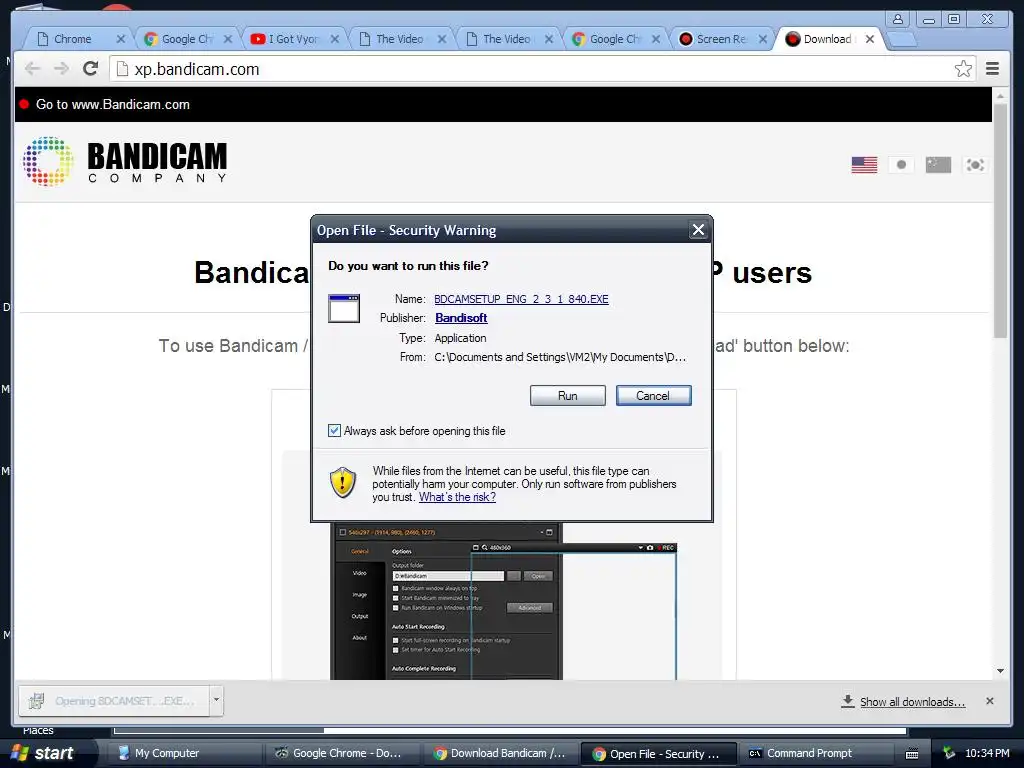Switch to the first Google Ch tab
The image size is (1024, 768).
(x=186, y=39)
